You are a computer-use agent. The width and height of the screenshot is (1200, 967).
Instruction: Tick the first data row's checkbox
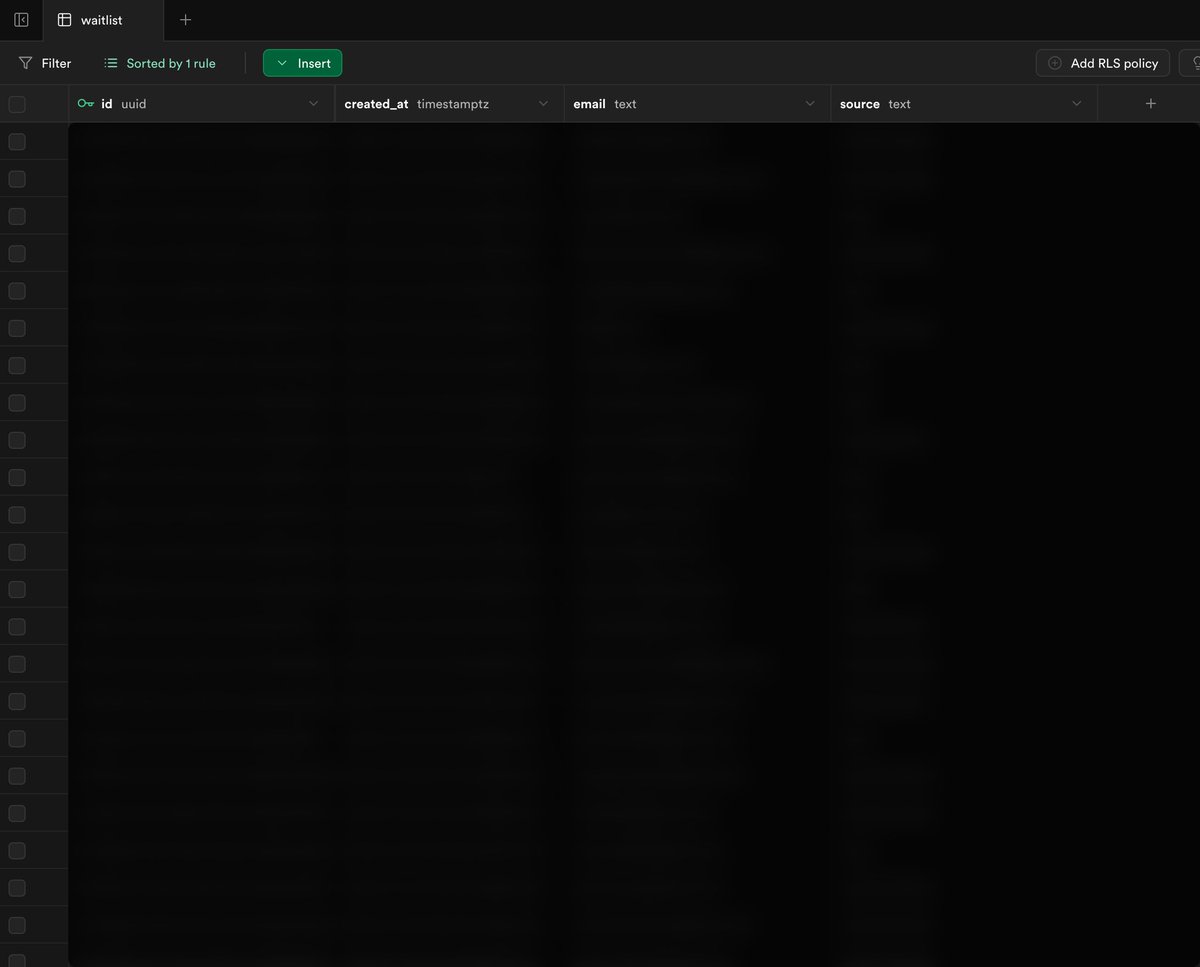17,142
